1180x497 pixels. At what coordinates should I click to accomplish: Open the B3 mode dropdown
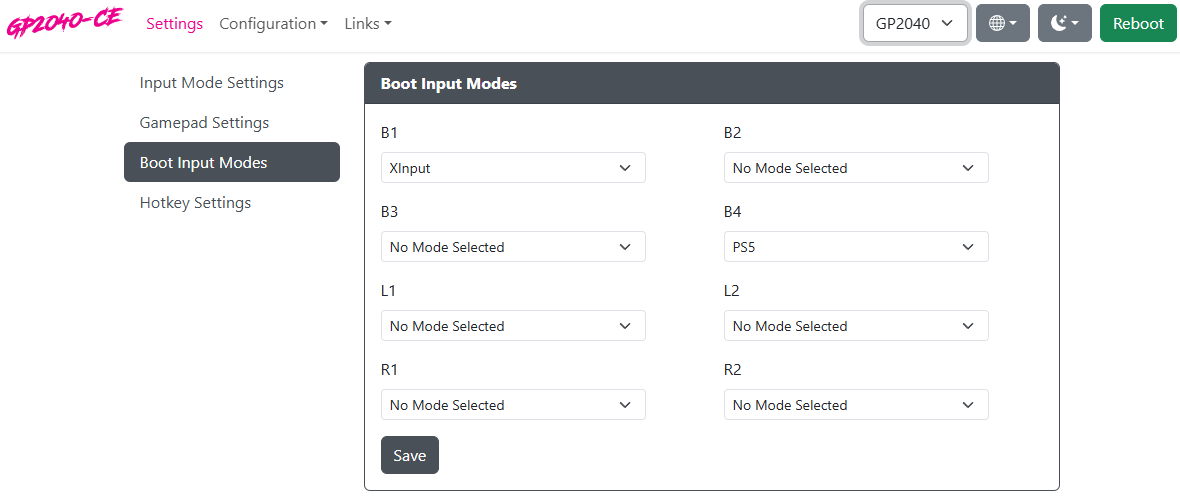coord(513,247)
